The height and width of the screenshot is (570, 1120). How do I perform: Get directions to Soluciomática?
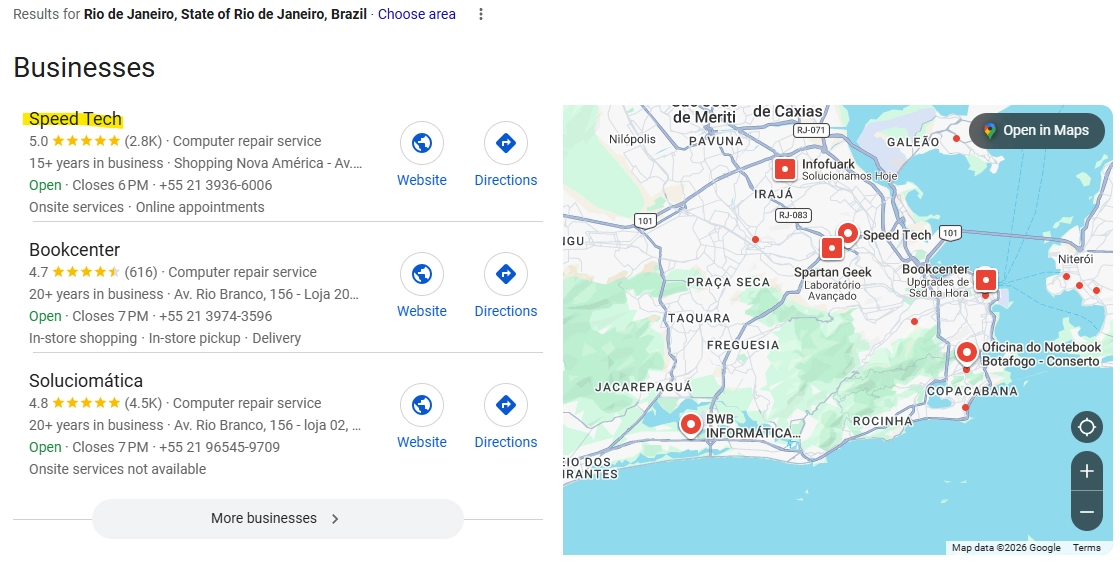coord(506,405)
